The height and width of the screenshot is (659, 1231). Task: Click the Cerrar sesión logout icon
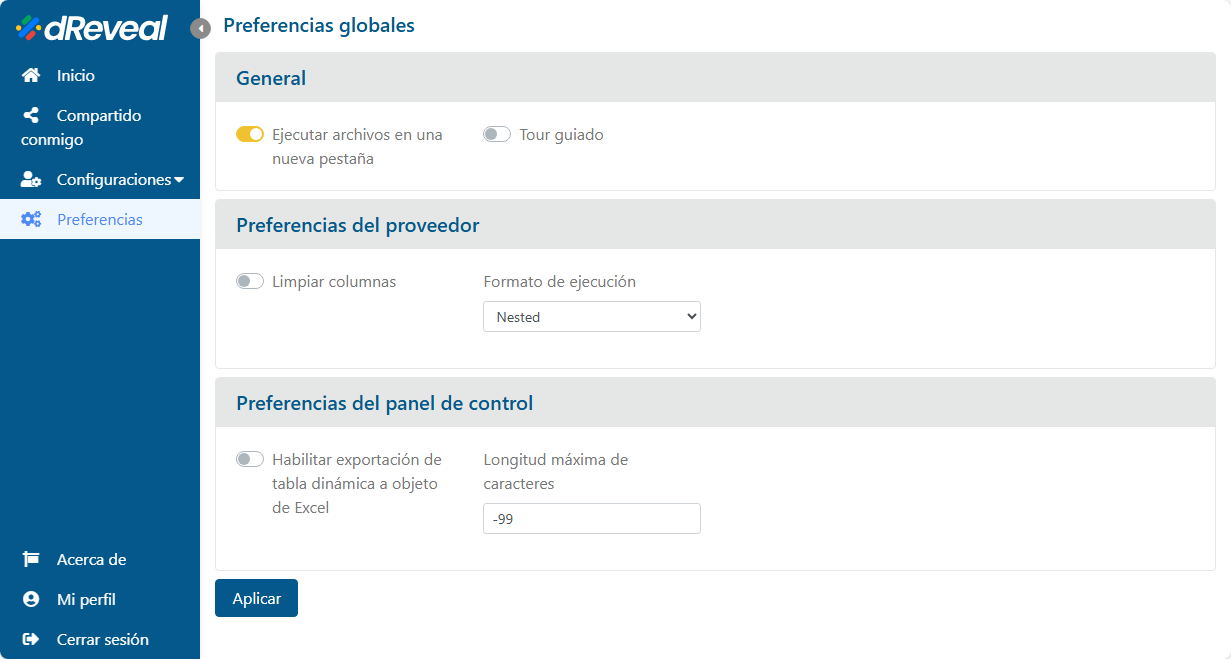coord(31,640)
